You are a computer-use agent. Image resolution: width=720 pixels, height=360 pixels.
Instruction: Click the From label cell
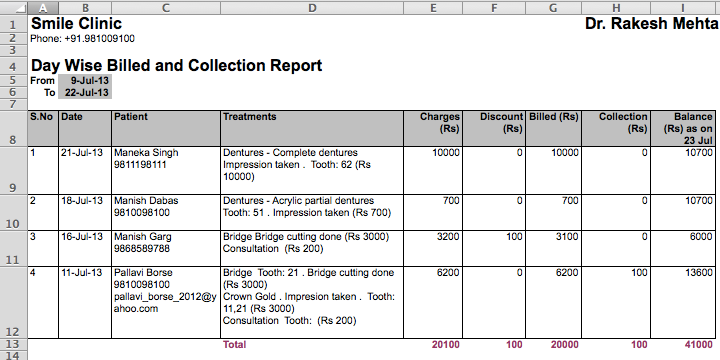click(43, 80)
